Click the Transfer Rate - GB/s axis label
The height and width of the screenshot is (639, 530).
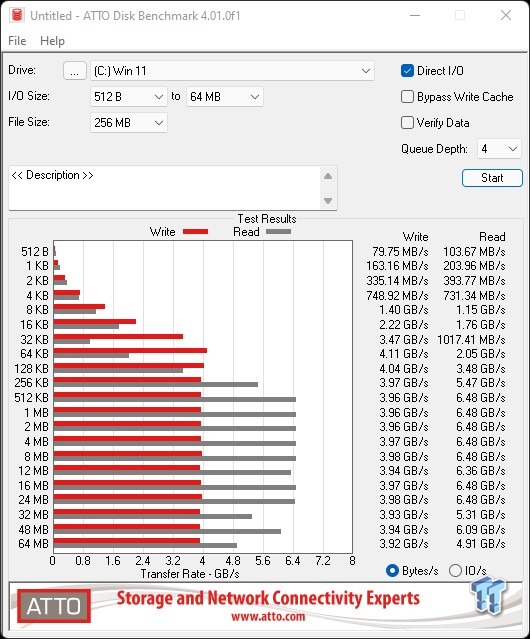(190, 574)
